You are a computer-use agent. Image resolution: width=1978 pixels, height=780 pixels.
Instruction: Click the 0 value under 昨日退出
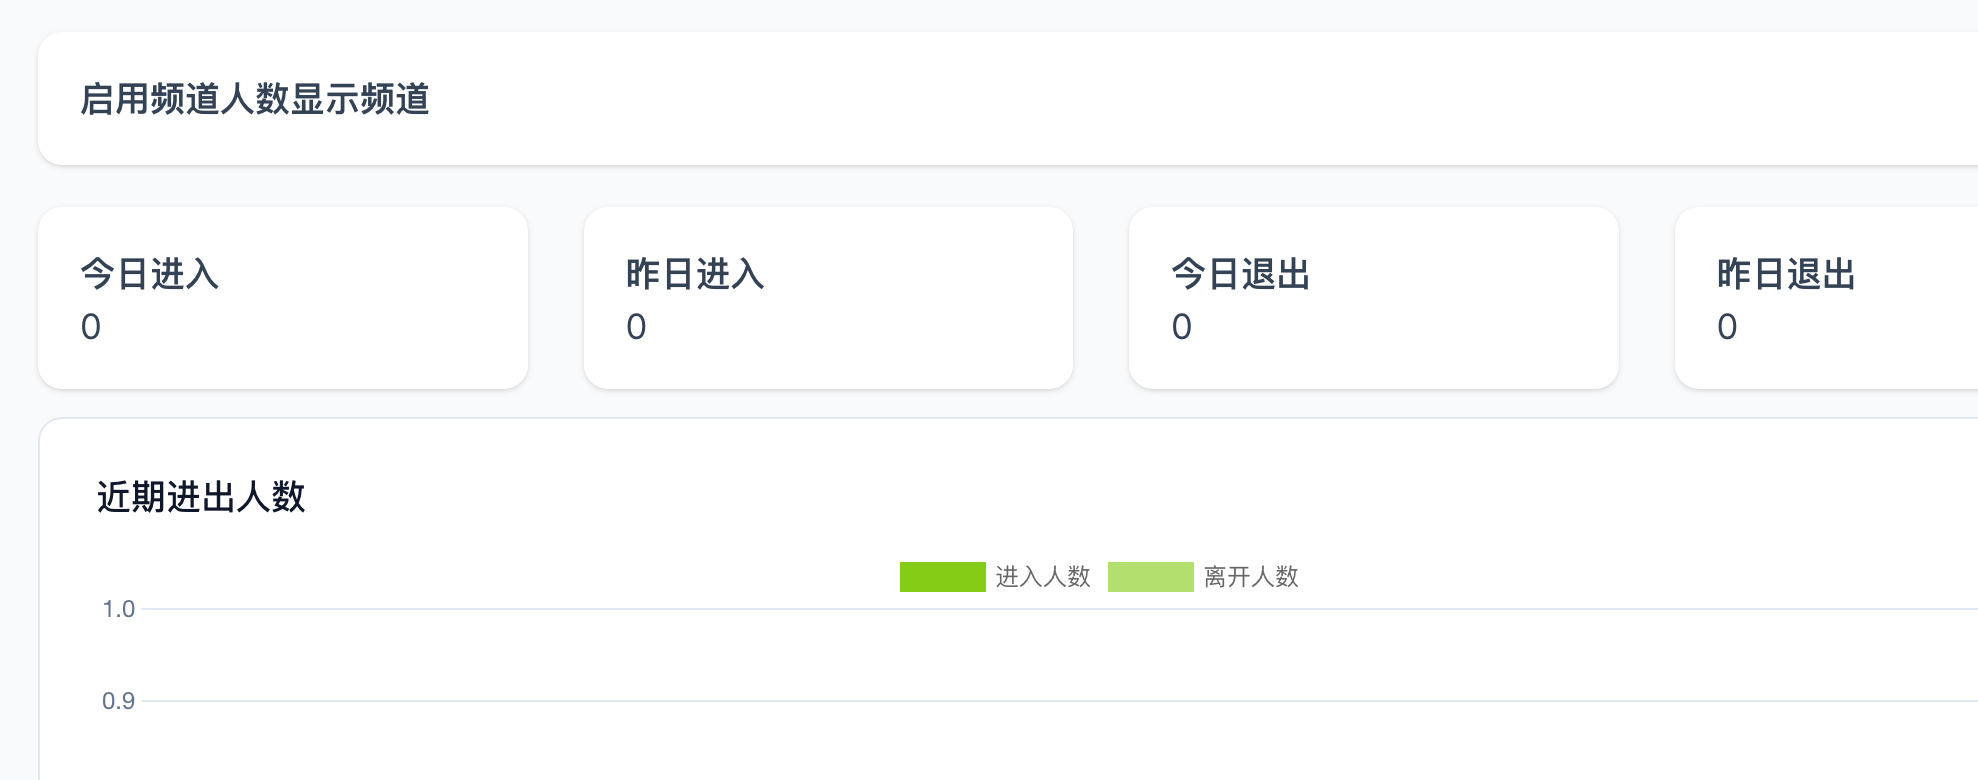pos(1727,327)
